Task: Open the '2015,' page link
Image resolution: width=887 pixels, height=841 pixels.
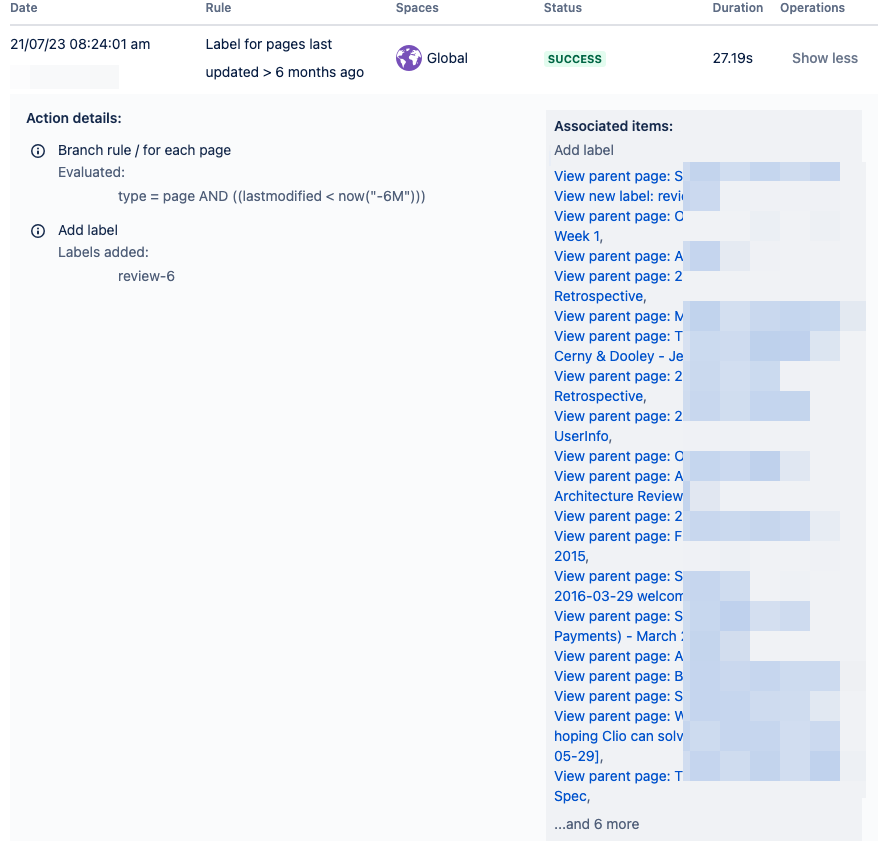Action: [x=571, y=556]
